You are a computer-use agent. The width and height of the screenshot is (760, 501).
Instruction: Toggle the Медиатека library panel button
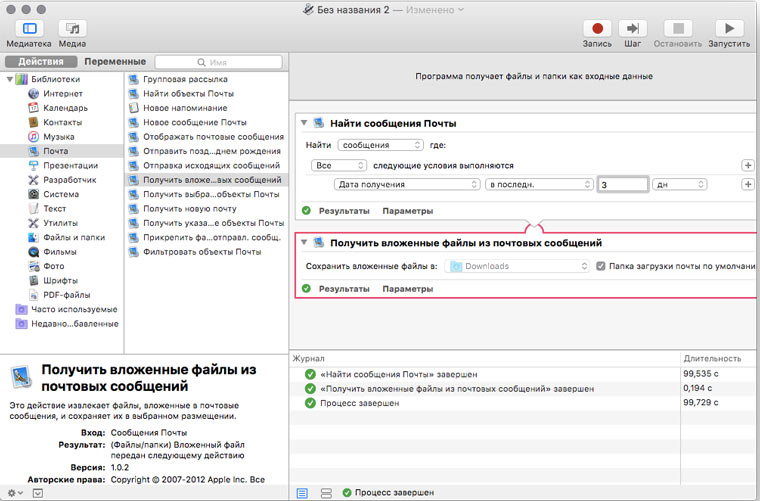pos(29,29)
